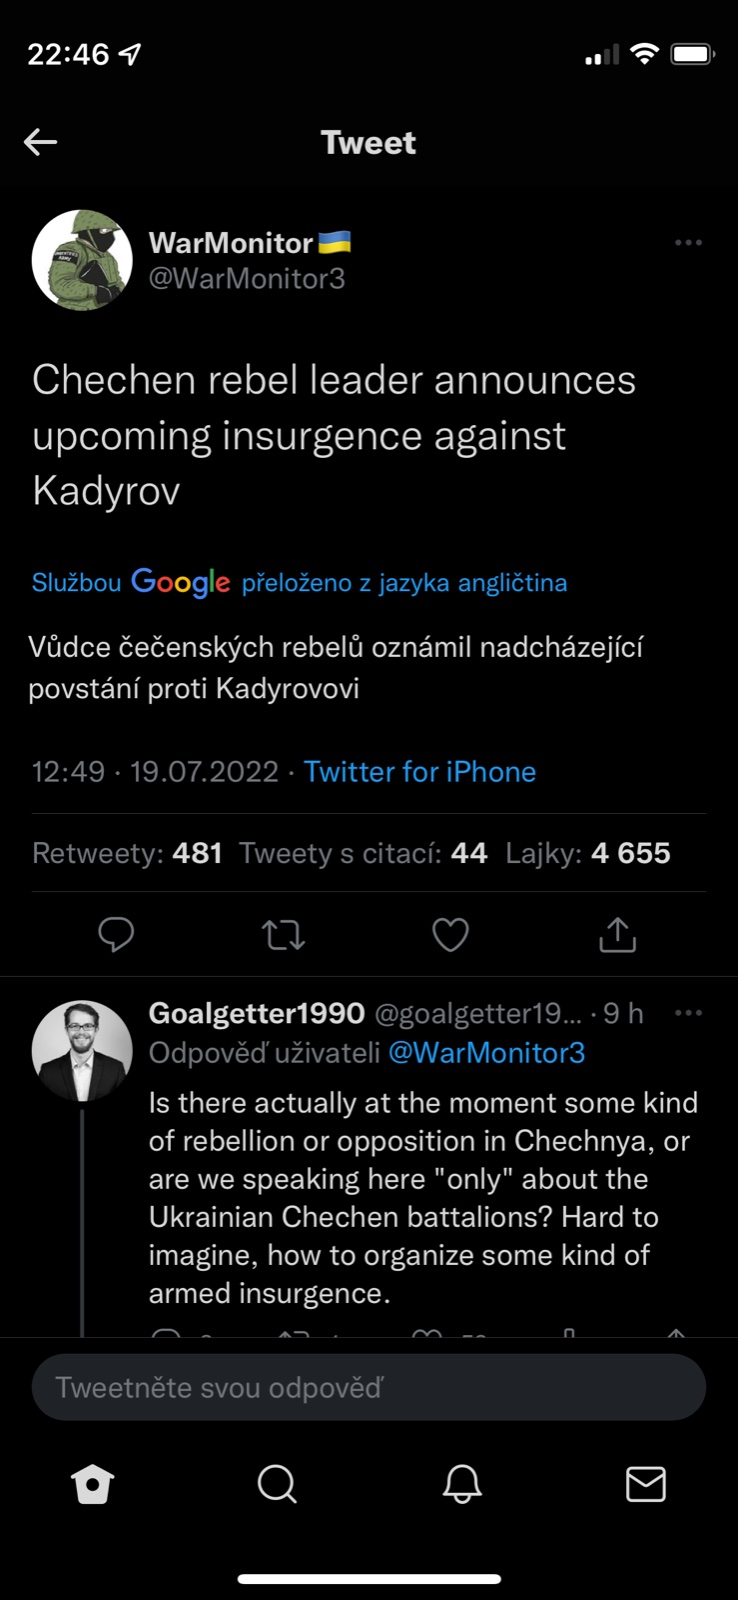The image size is (738, 1600).
Task: Tap the "Tweetněte svou odpověď" reply field
Action: (x=369, y=1387)
